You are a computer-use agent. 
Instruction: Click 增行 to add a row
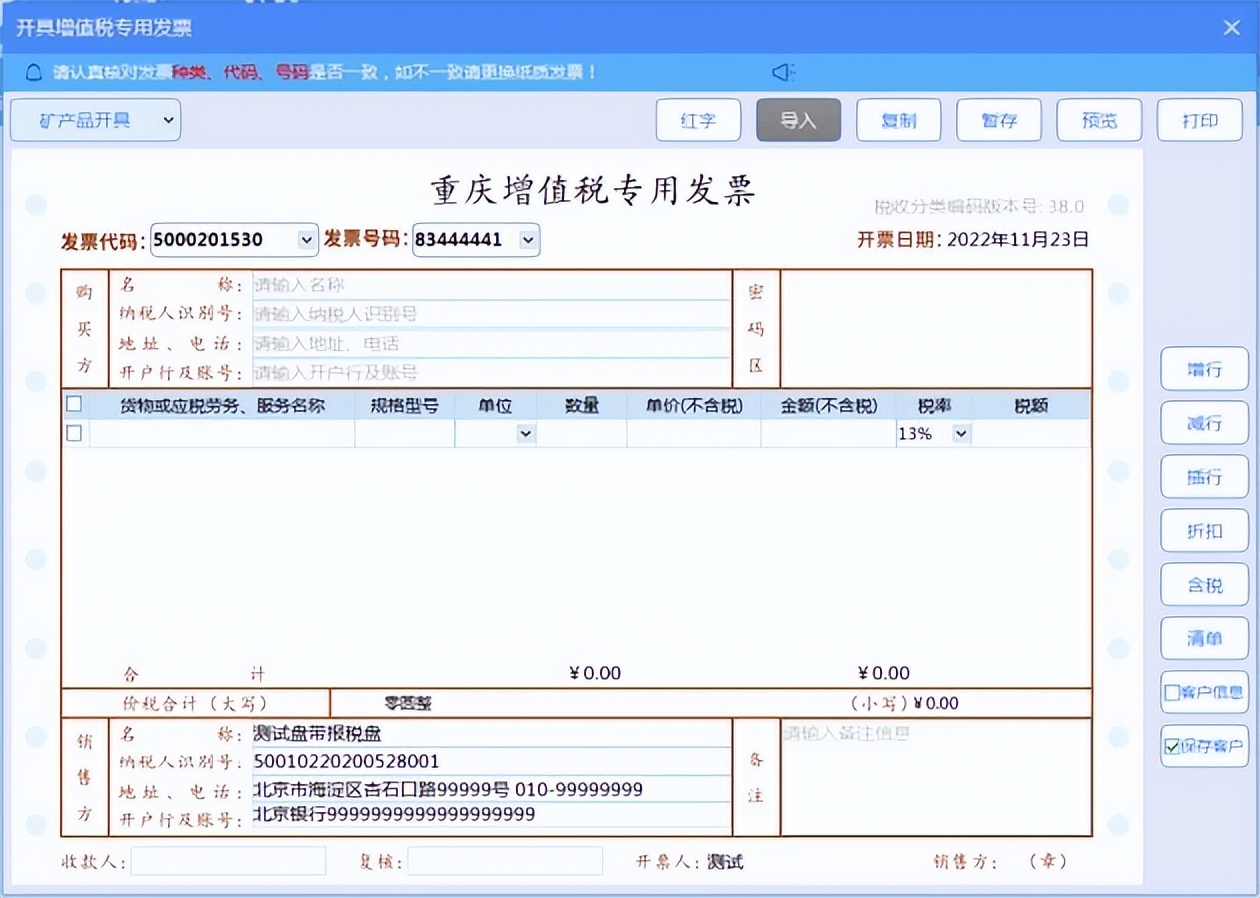[1204, 369]
